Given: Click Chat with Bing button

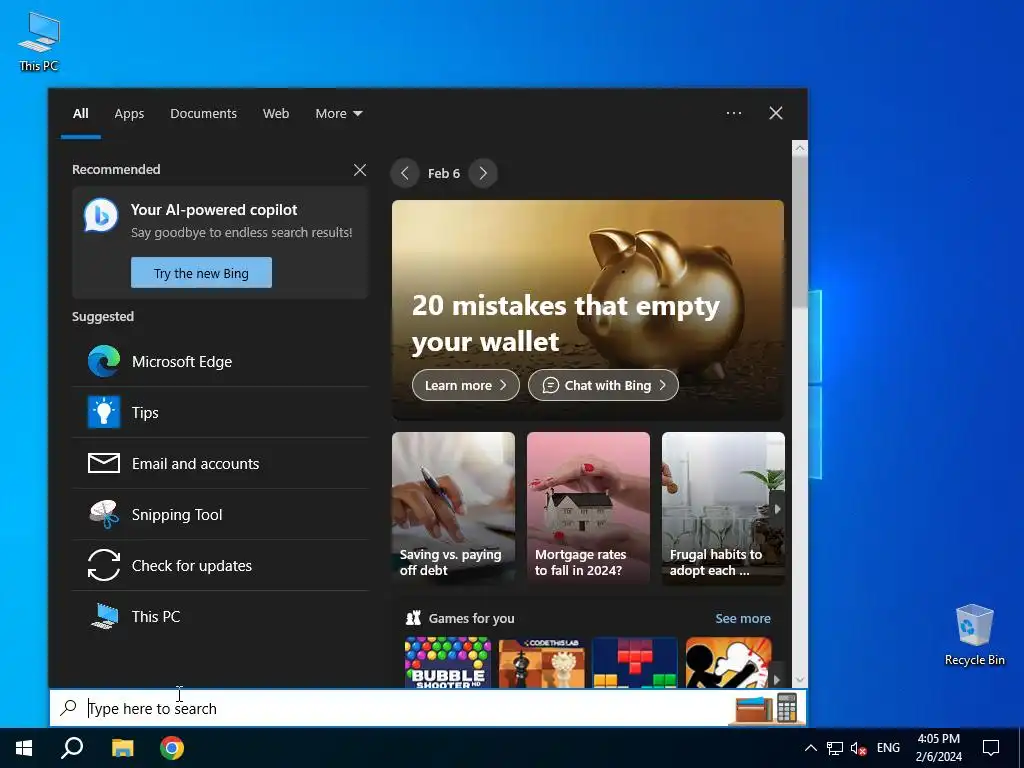Looking at the screenshot, I should [x=603, y=385].
